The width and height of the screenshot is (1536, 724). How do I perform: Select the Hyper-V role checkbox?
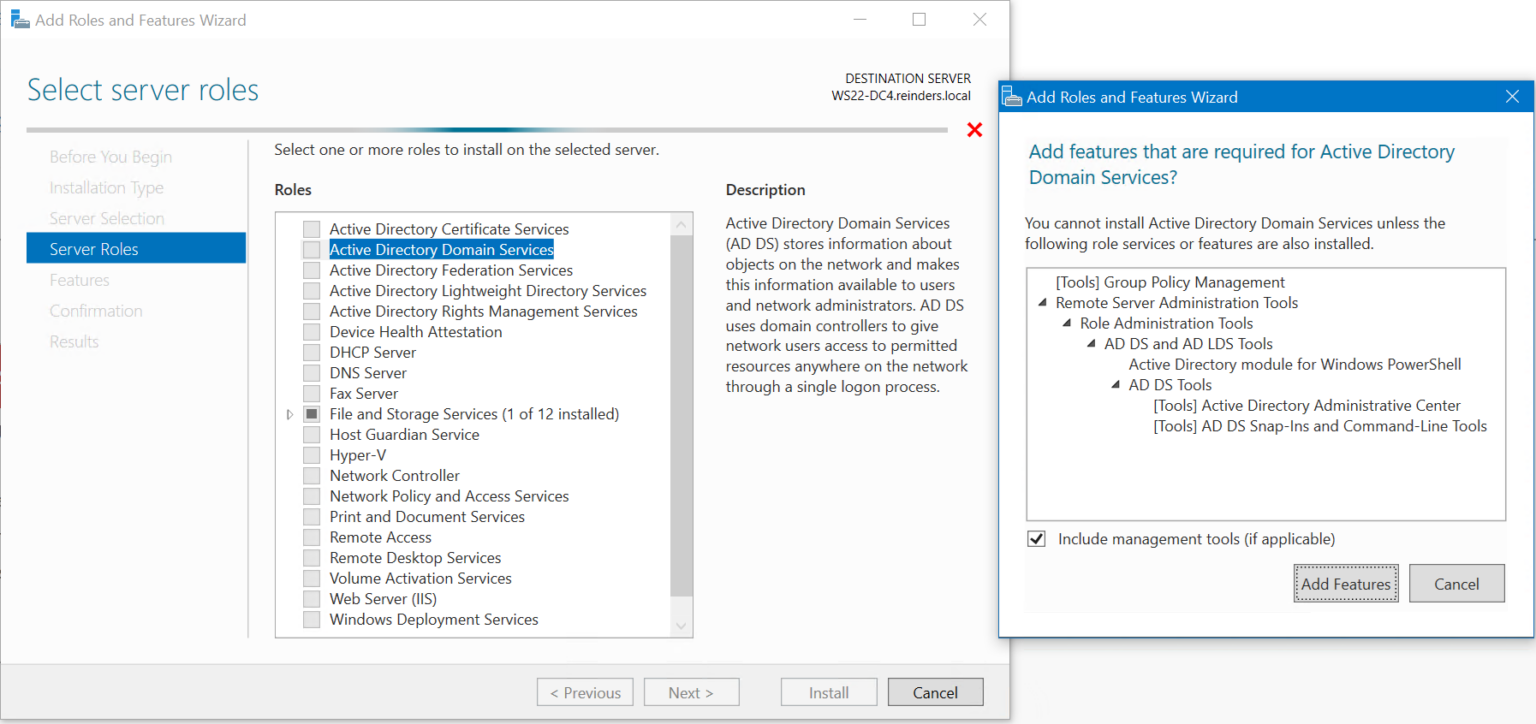point(311,454)
